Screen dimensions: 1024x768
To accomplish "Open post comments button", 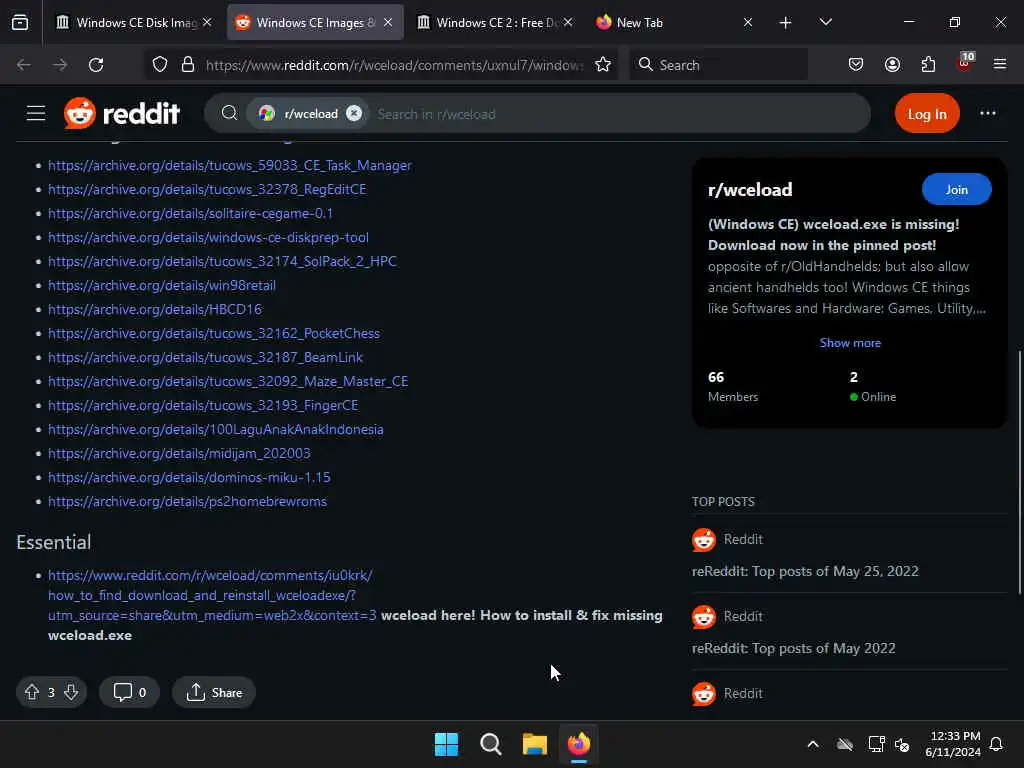I will pos(129,692).
